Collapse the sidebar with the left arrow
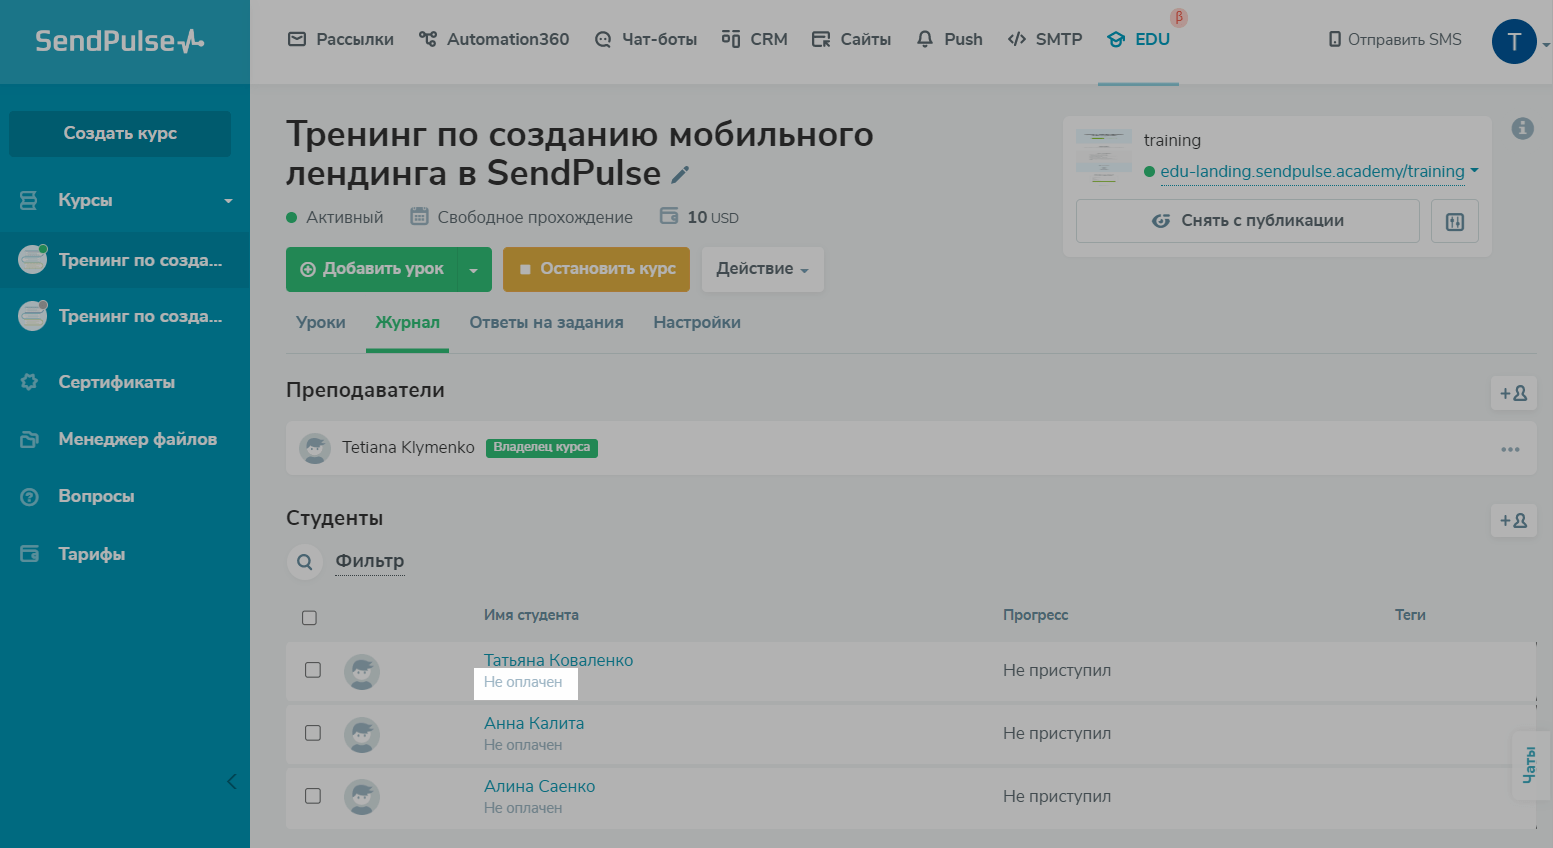This screenshot has width=1553, height=848. click(231, 781)
